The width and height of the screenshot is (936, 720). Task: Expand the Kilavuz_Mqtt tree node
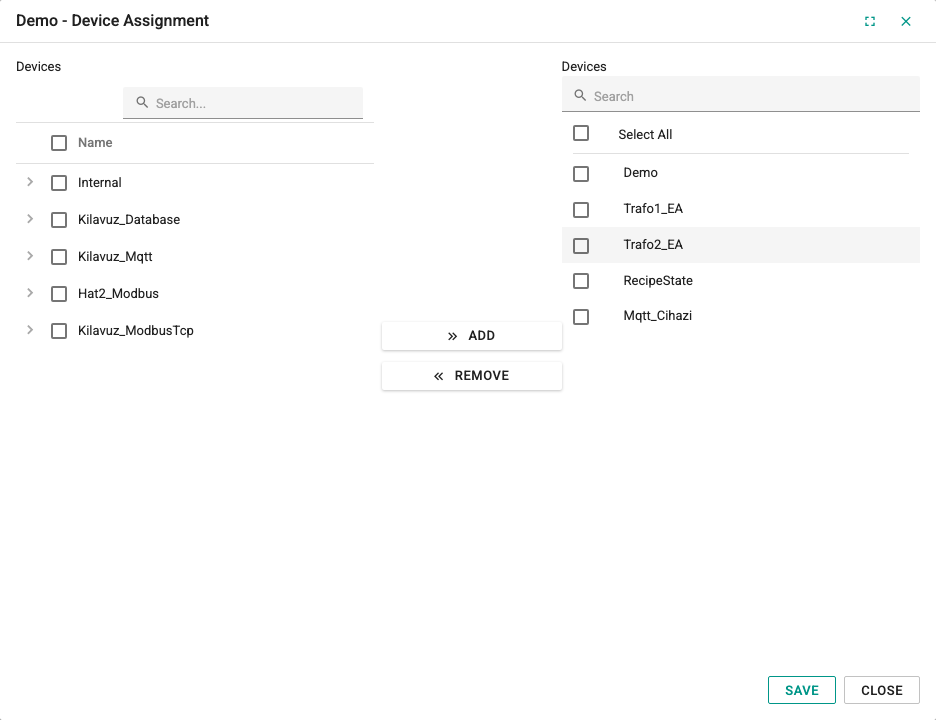point(30,256)
